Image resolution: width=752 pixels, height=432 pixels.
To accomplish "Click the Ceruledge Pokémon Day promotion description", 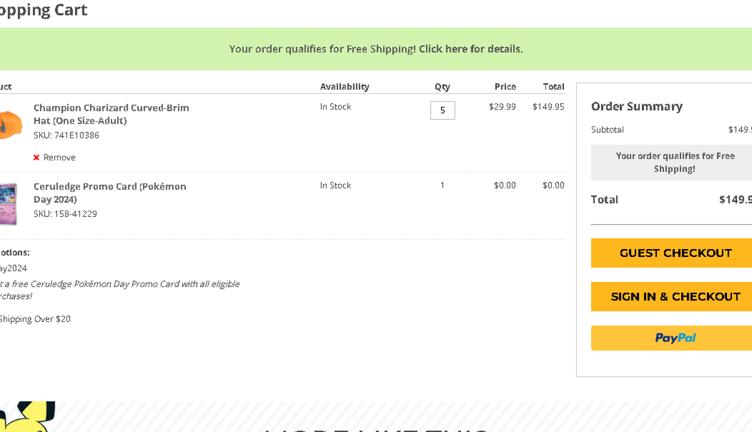I will coord(120,290).
